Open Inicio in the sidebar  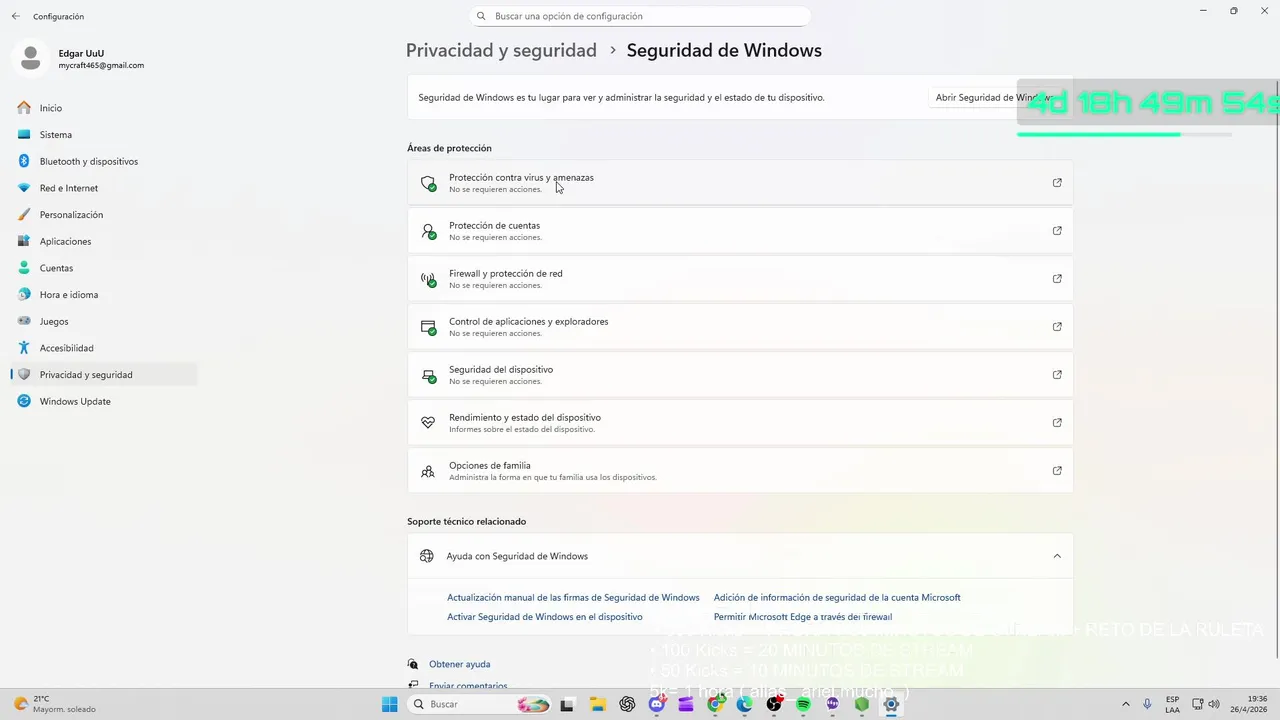pyautogui.click(x=104, y=108)
